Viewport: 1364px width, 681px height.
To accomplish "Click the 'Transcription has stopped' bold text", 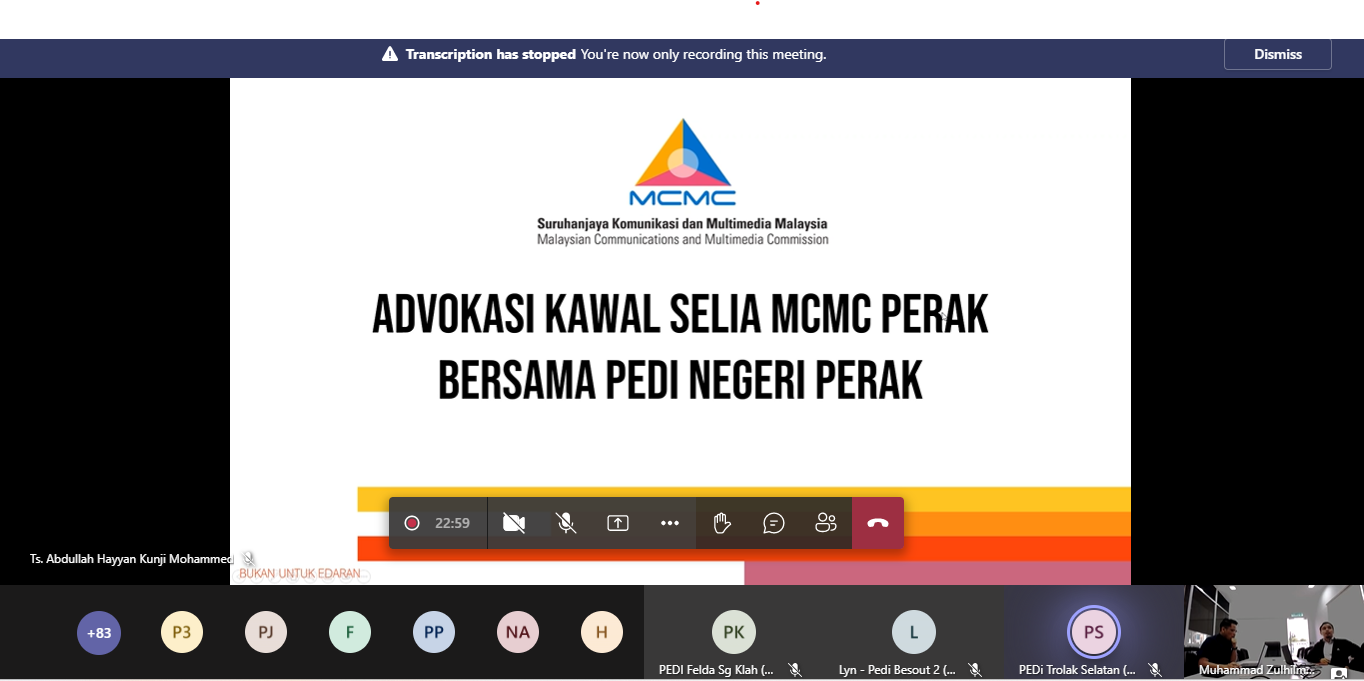I will (491, 55).
